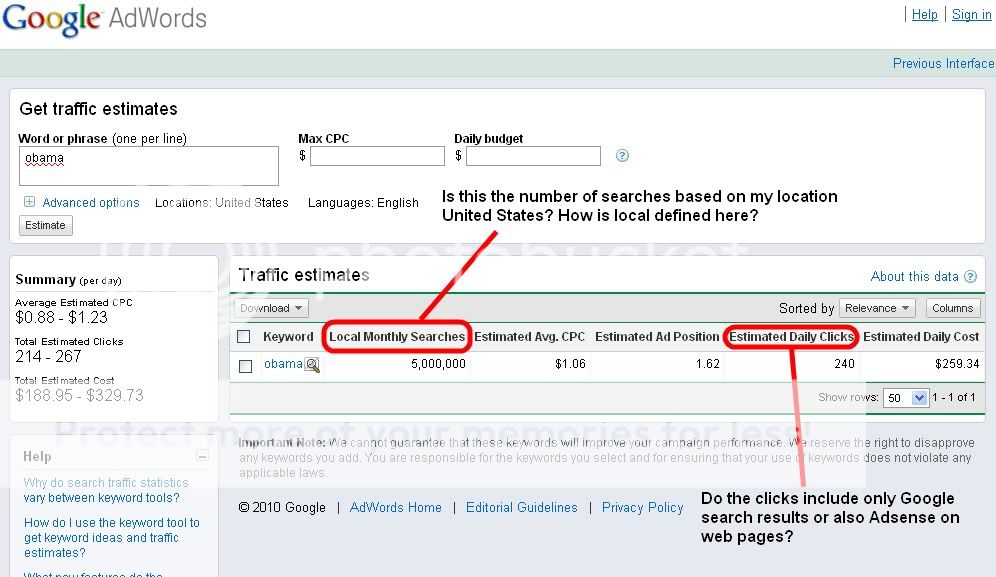
Task: Open 'Why do search traffic statistics vary' link
Action: [x=106, y=491]
